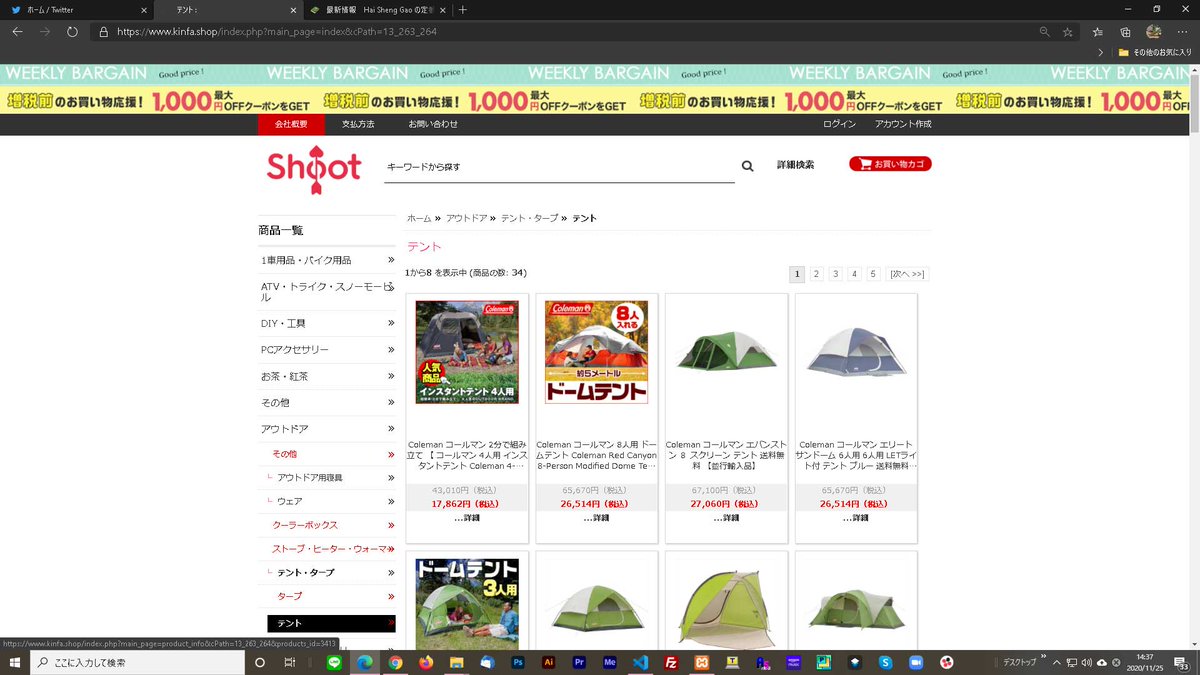Open the エバンストン 8 スクリーン テント thumbnail

[726, 352]
